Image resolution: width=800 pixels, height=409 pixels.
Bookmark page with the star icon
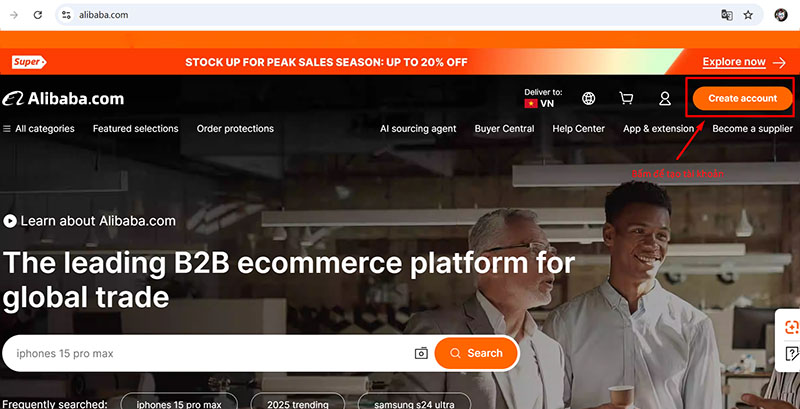(x=748, y=15)
